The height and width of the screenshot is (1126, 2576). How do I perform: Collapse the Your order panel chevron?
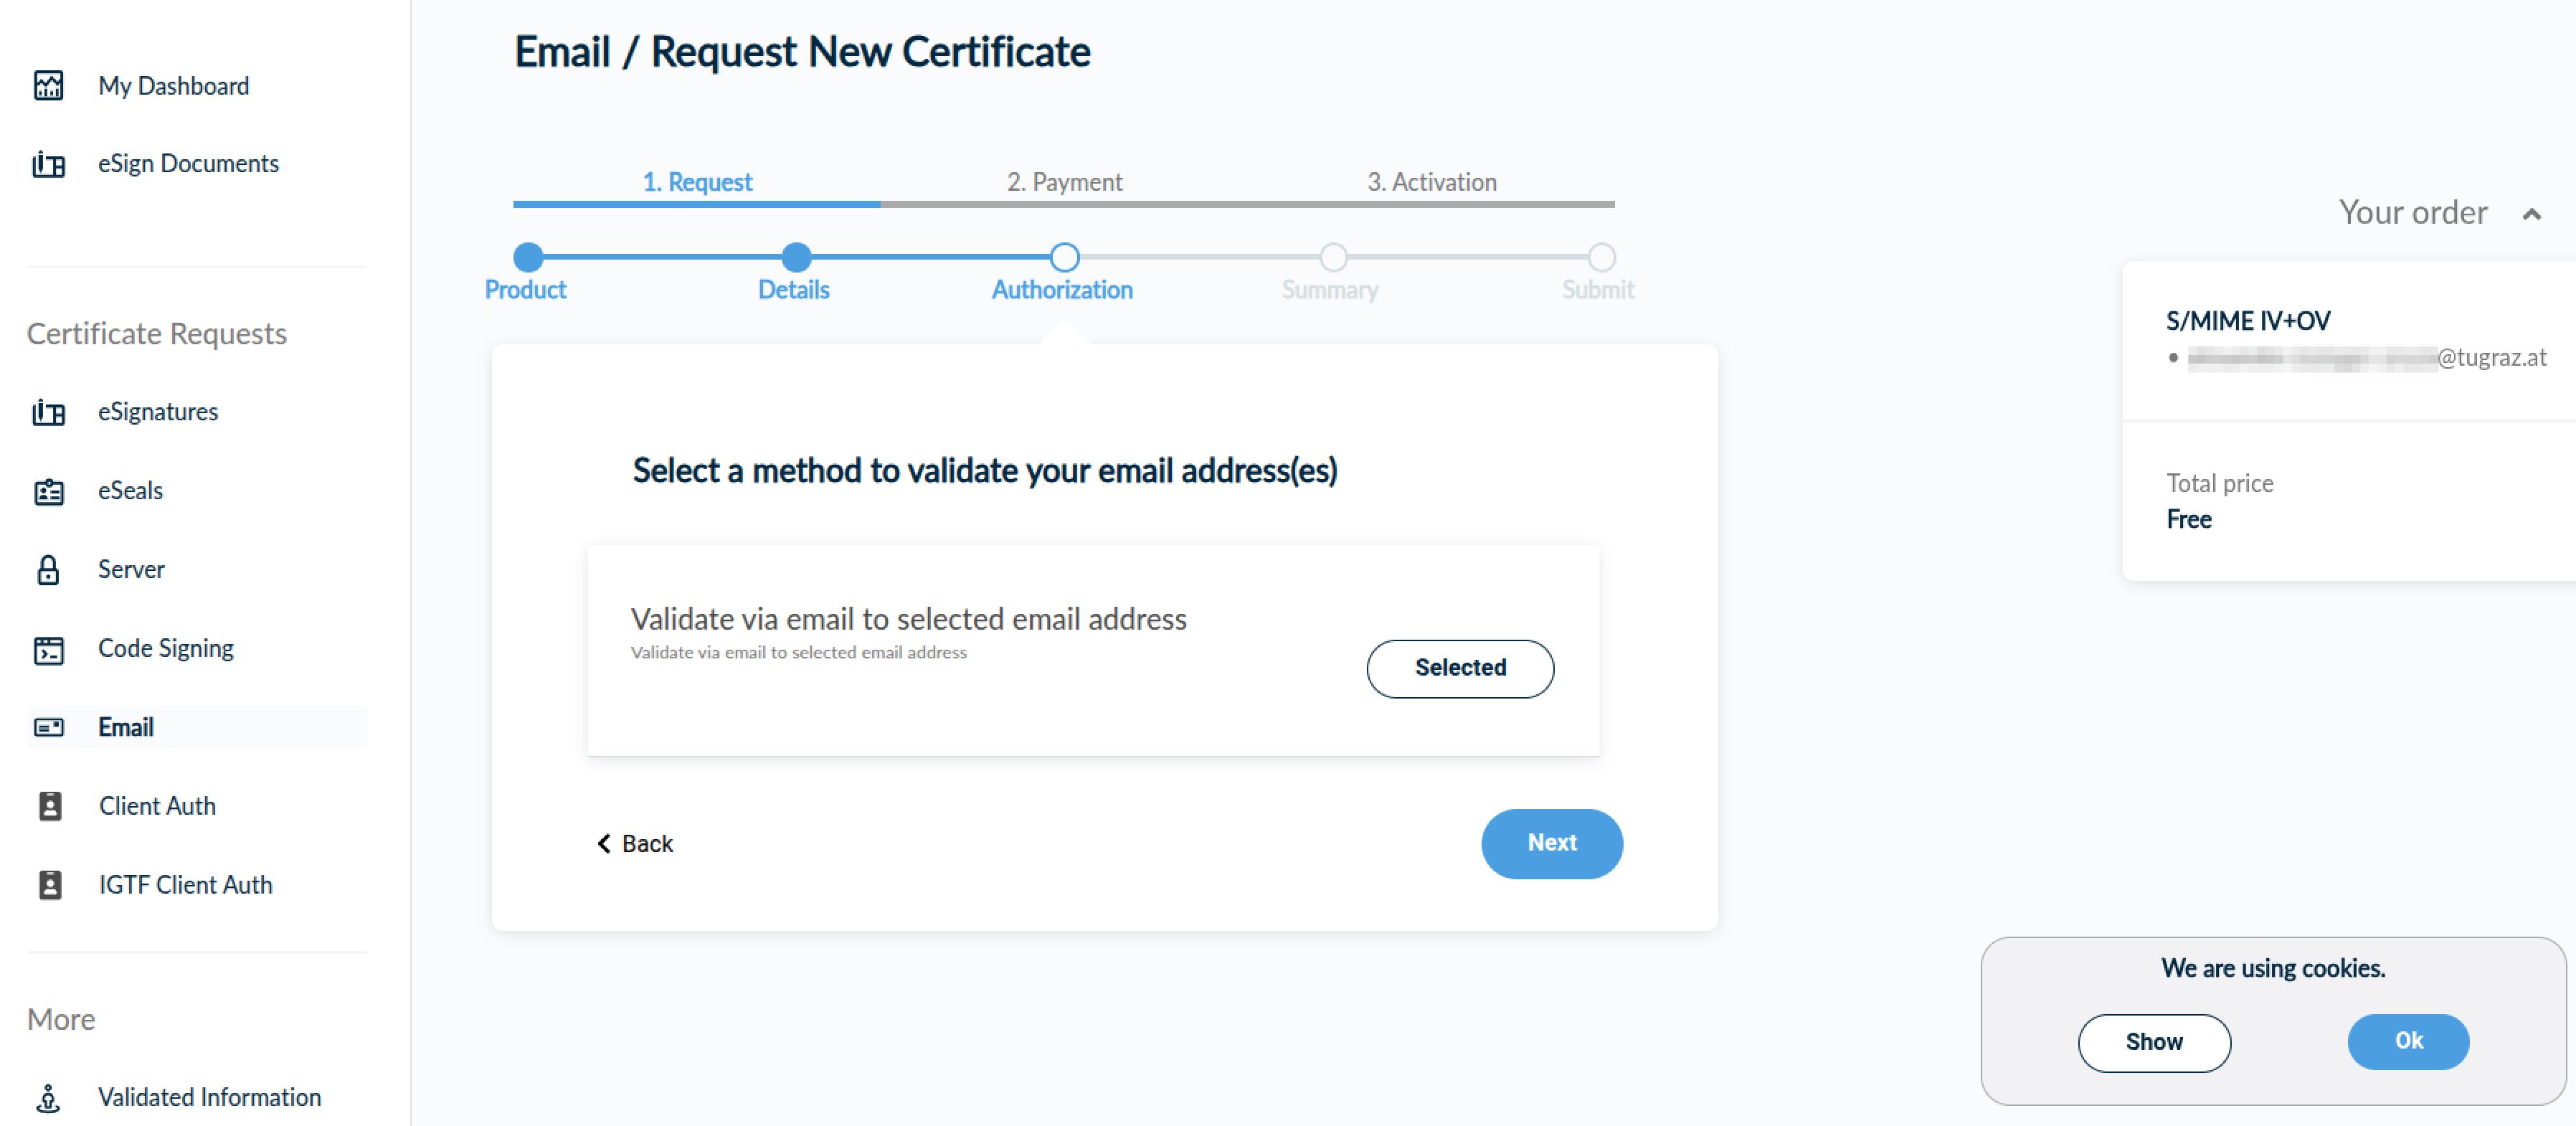pyautogui.click(x=2531, y=214)
